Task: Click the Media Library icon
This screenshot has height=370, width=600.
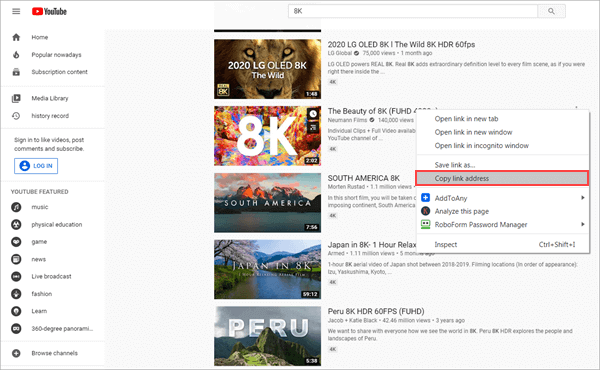Action: pos(16,98)
